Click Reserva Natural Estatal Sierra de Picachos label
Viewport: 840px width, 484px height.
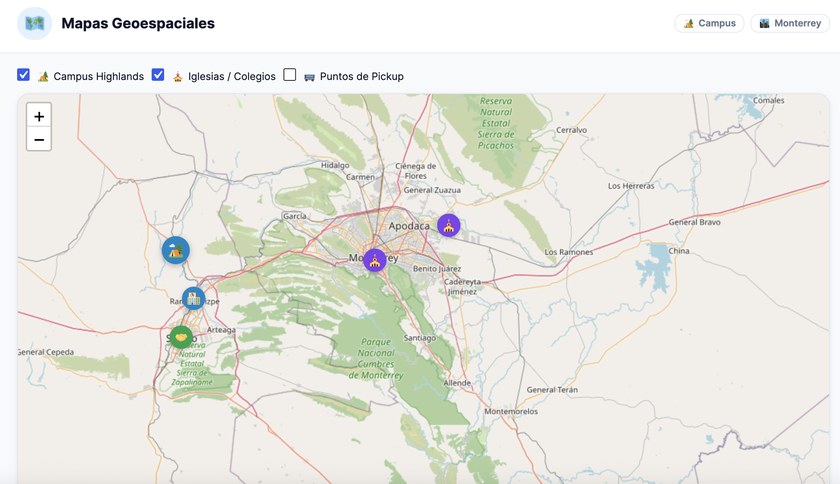pos(496,123)
